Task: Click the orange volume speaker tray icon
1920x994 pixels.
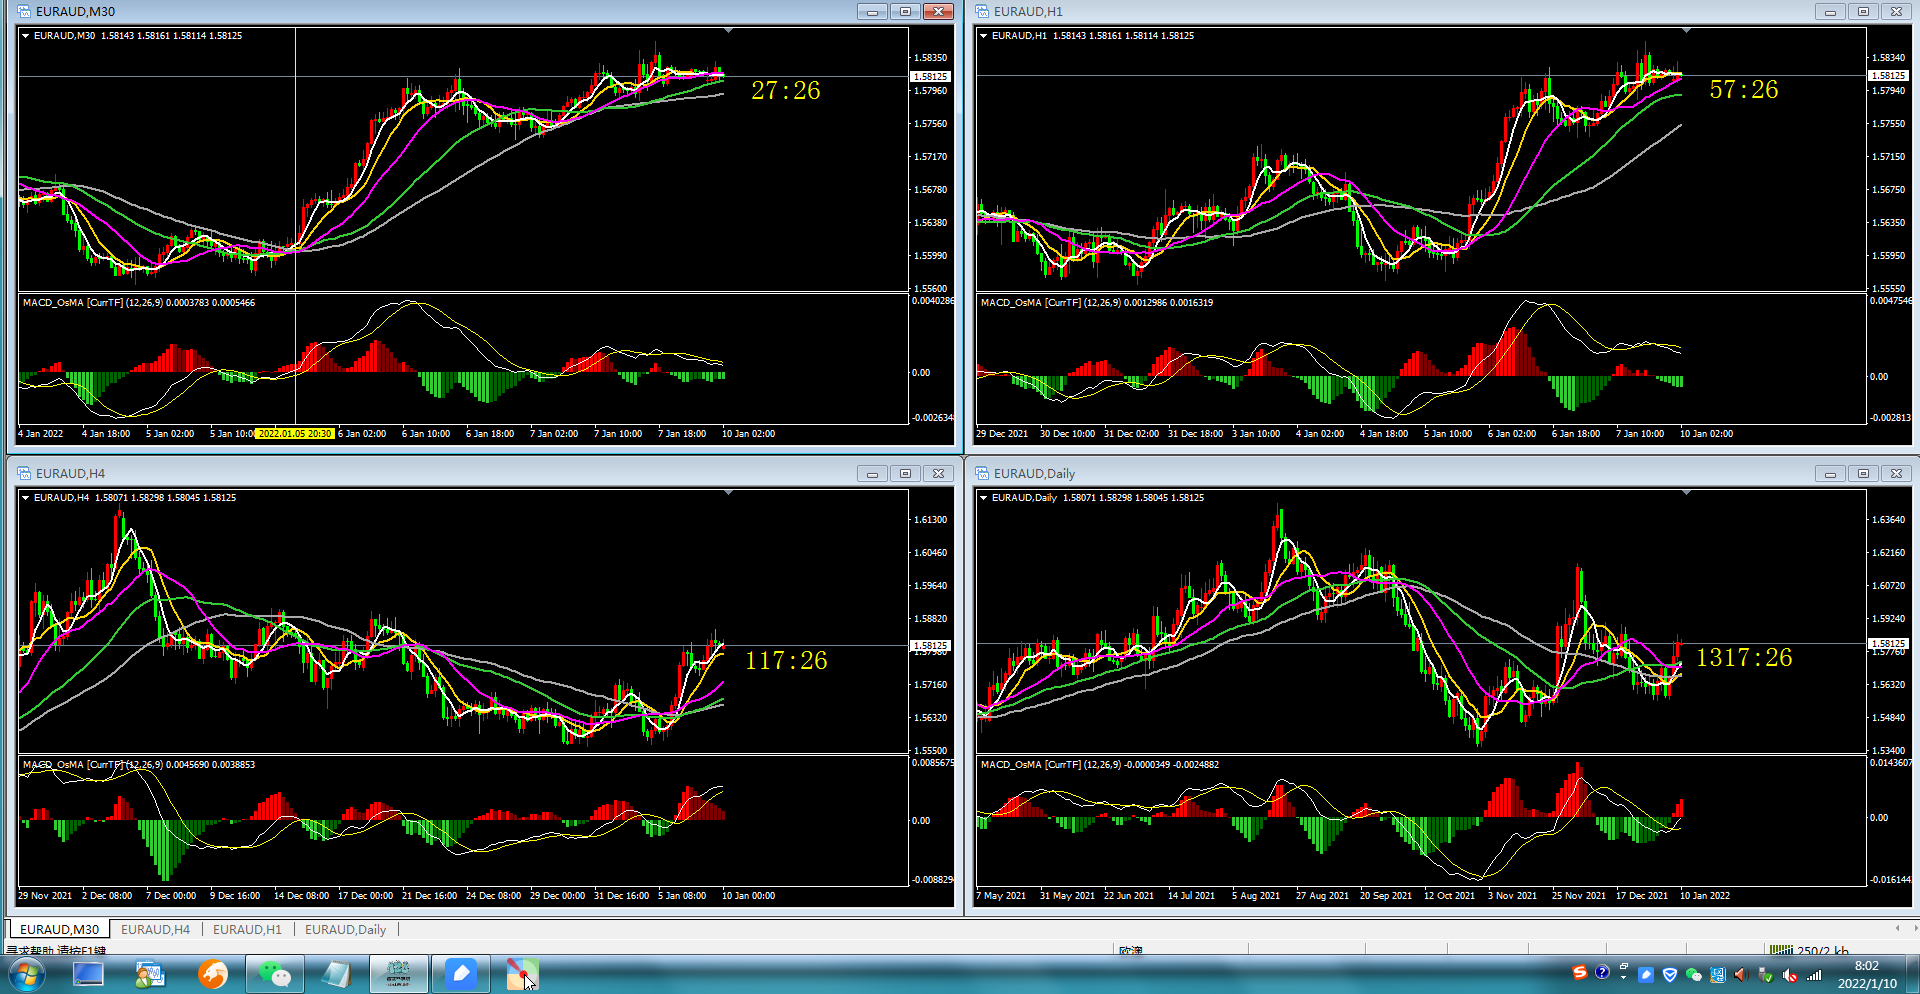Action: [x=1741, y=975]
